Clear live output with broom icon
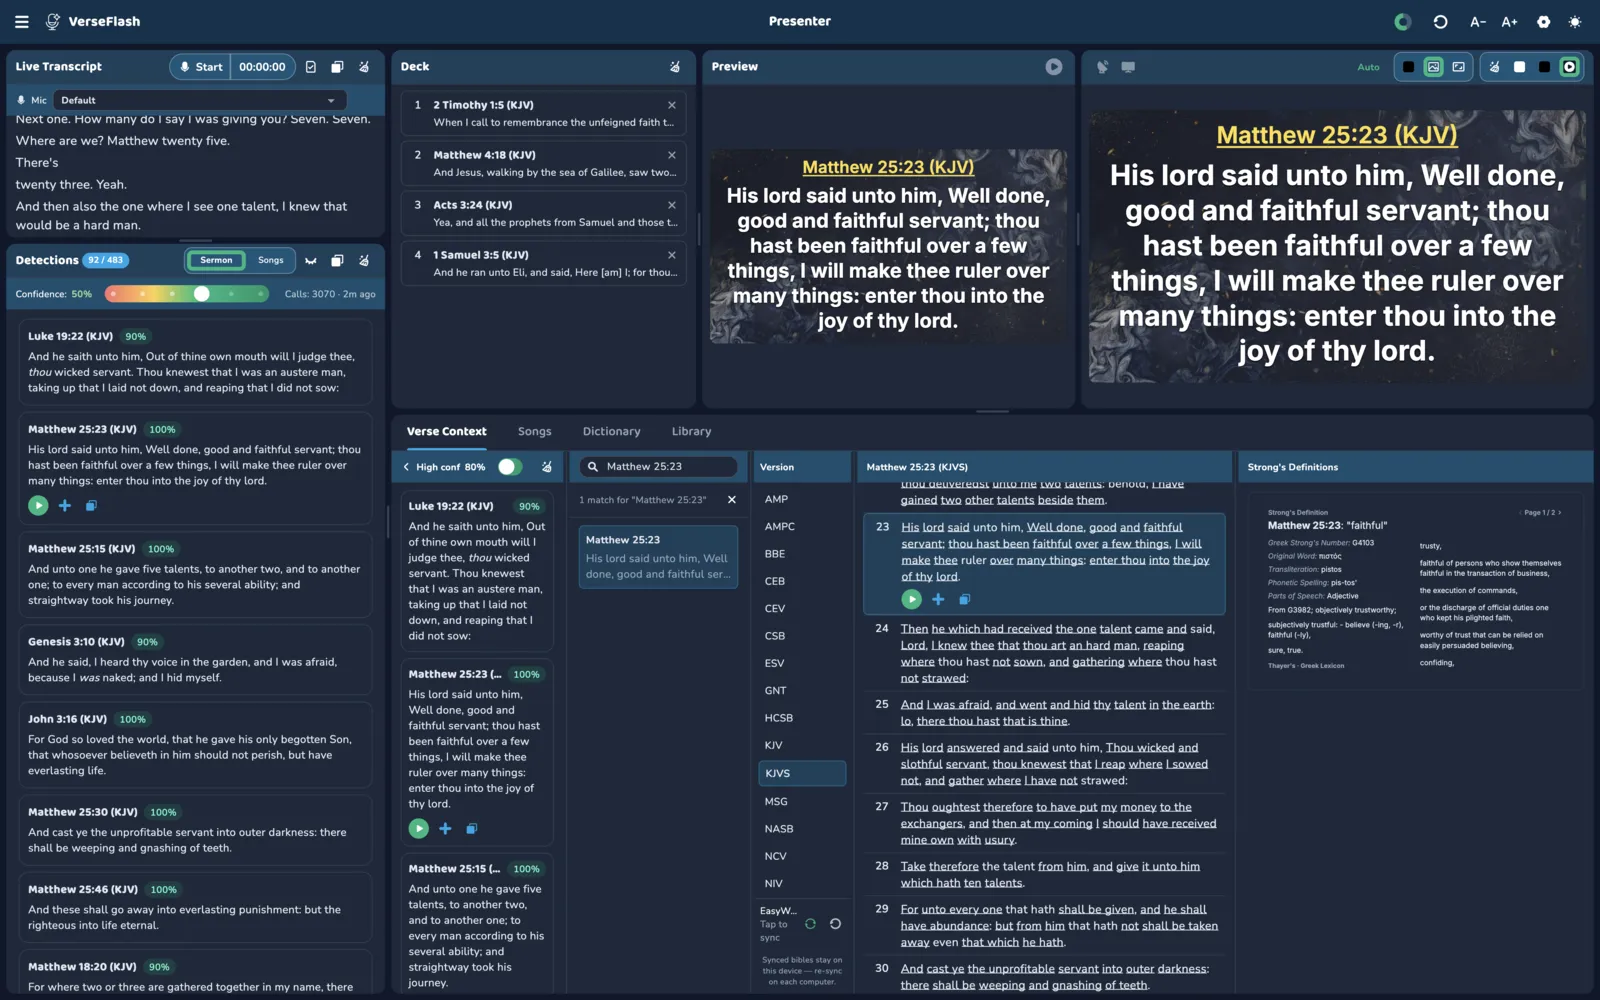This screenshot has width=1600, height=1000. (x=1494, y=67)
